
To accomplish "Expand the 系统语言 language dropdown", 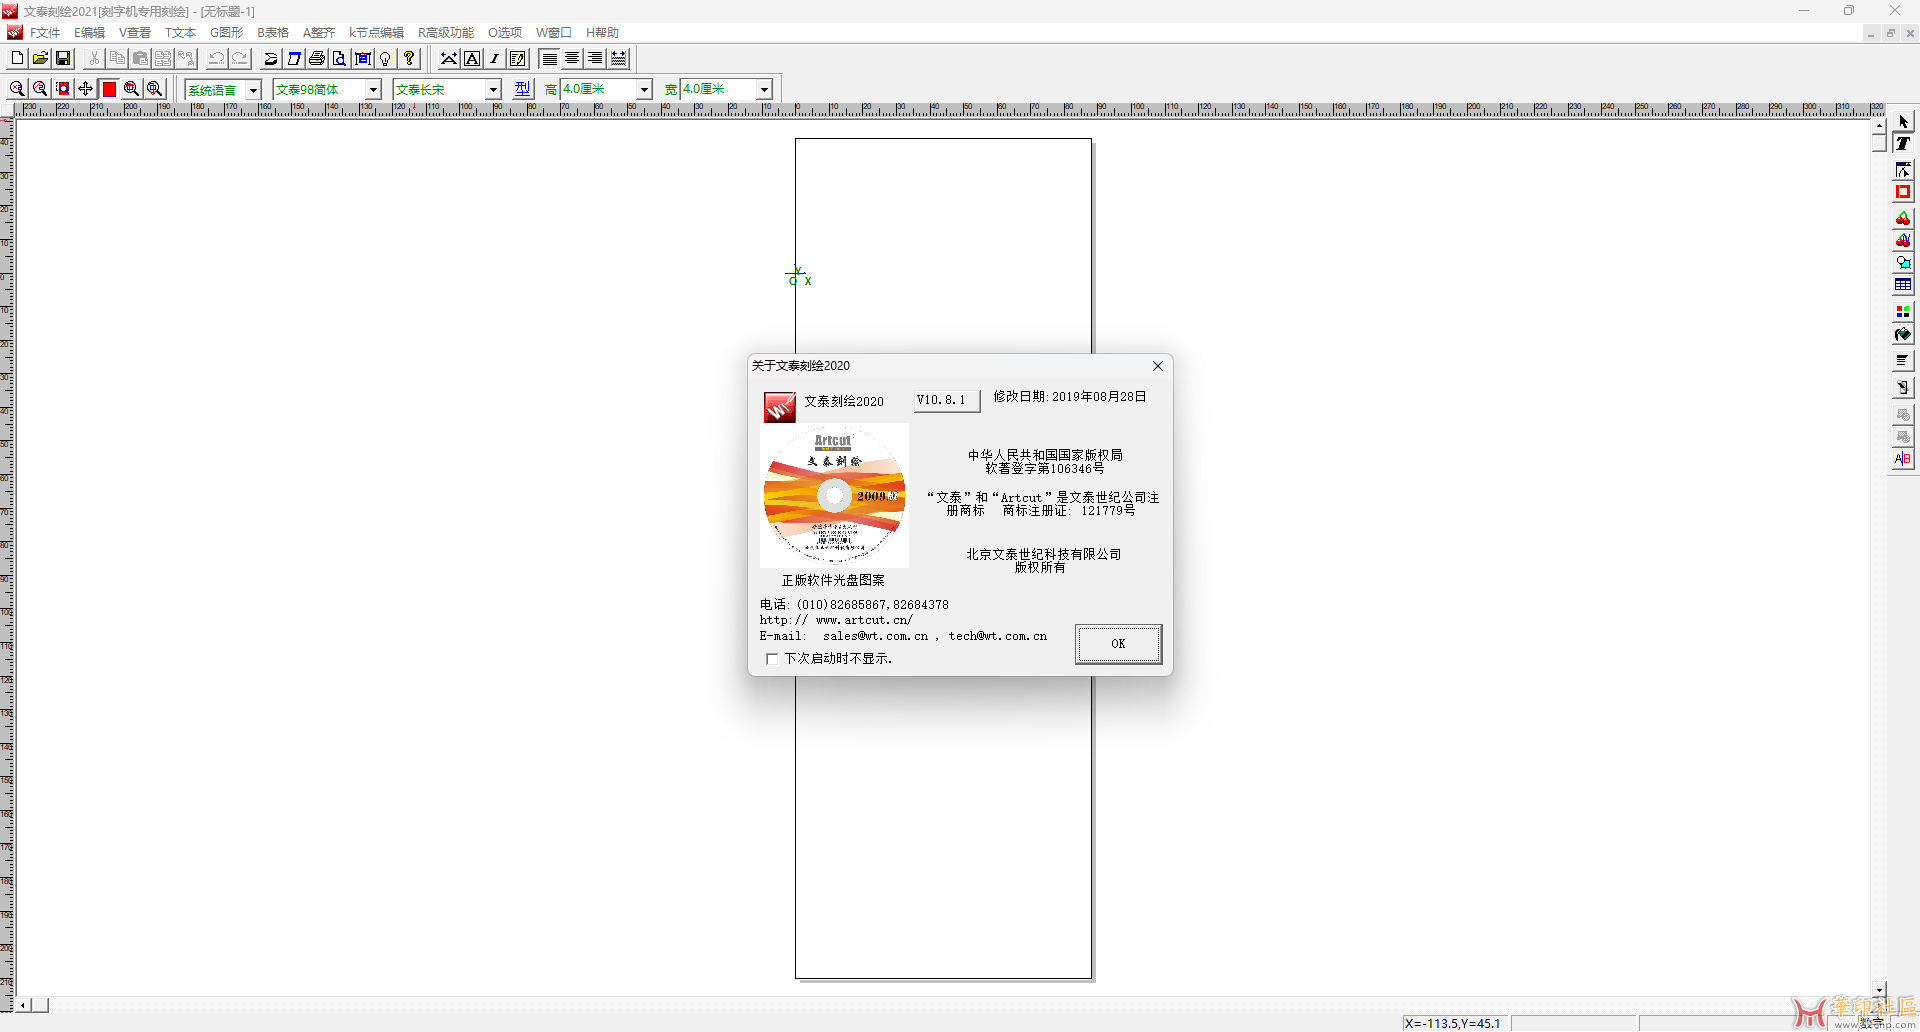I will 253,90.
